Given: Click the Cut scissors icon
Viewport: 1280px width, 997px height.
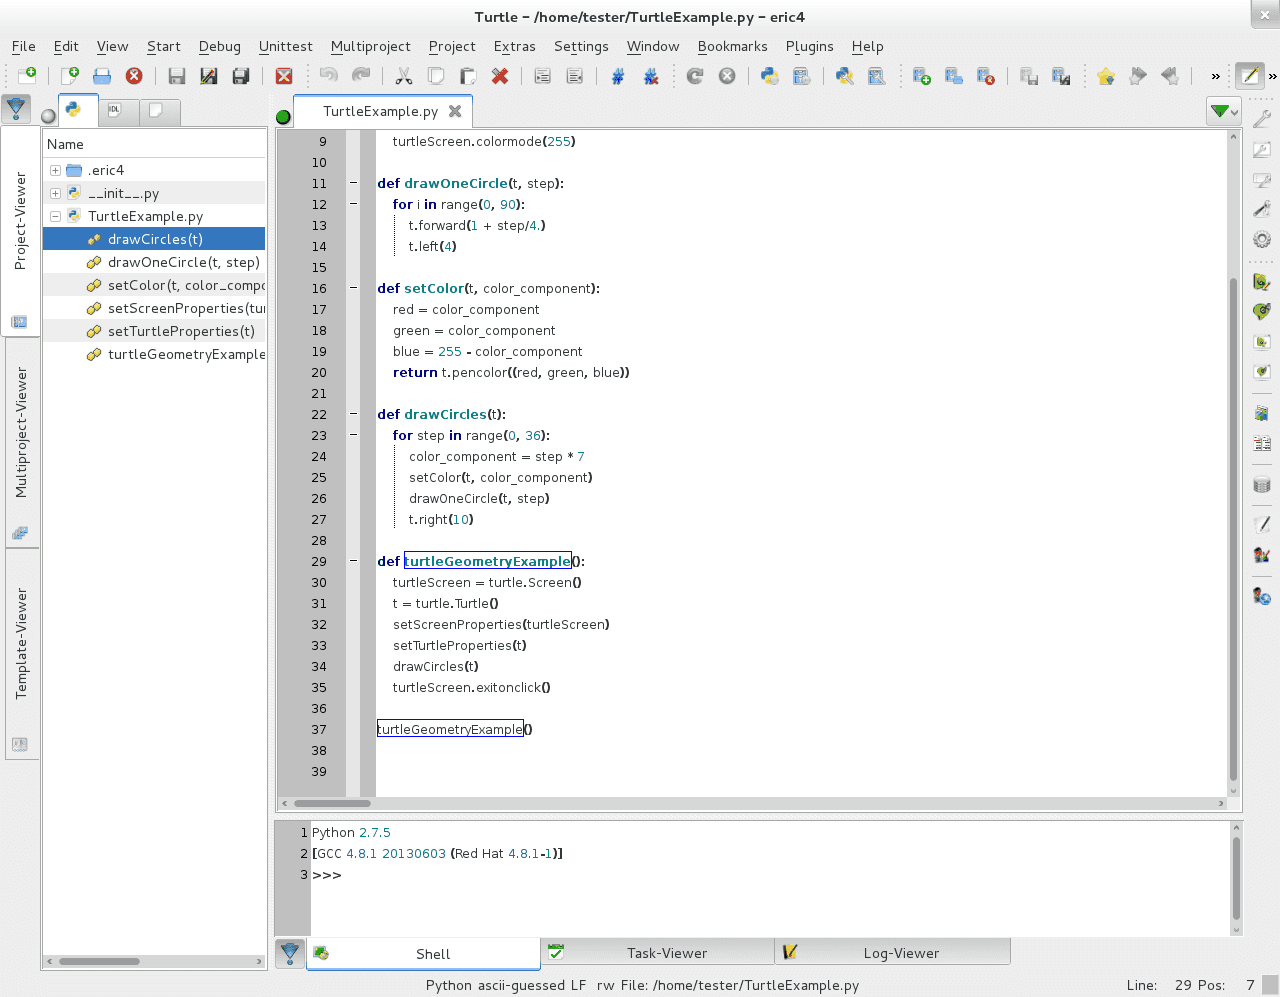Looking at the screenshot, I should tap(404, 76).
